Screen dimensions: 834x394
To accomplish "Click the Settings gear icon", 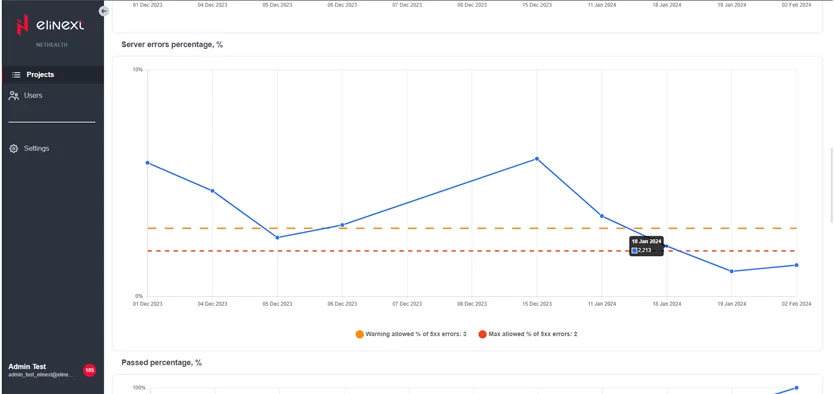I will (x=14, y=149).
